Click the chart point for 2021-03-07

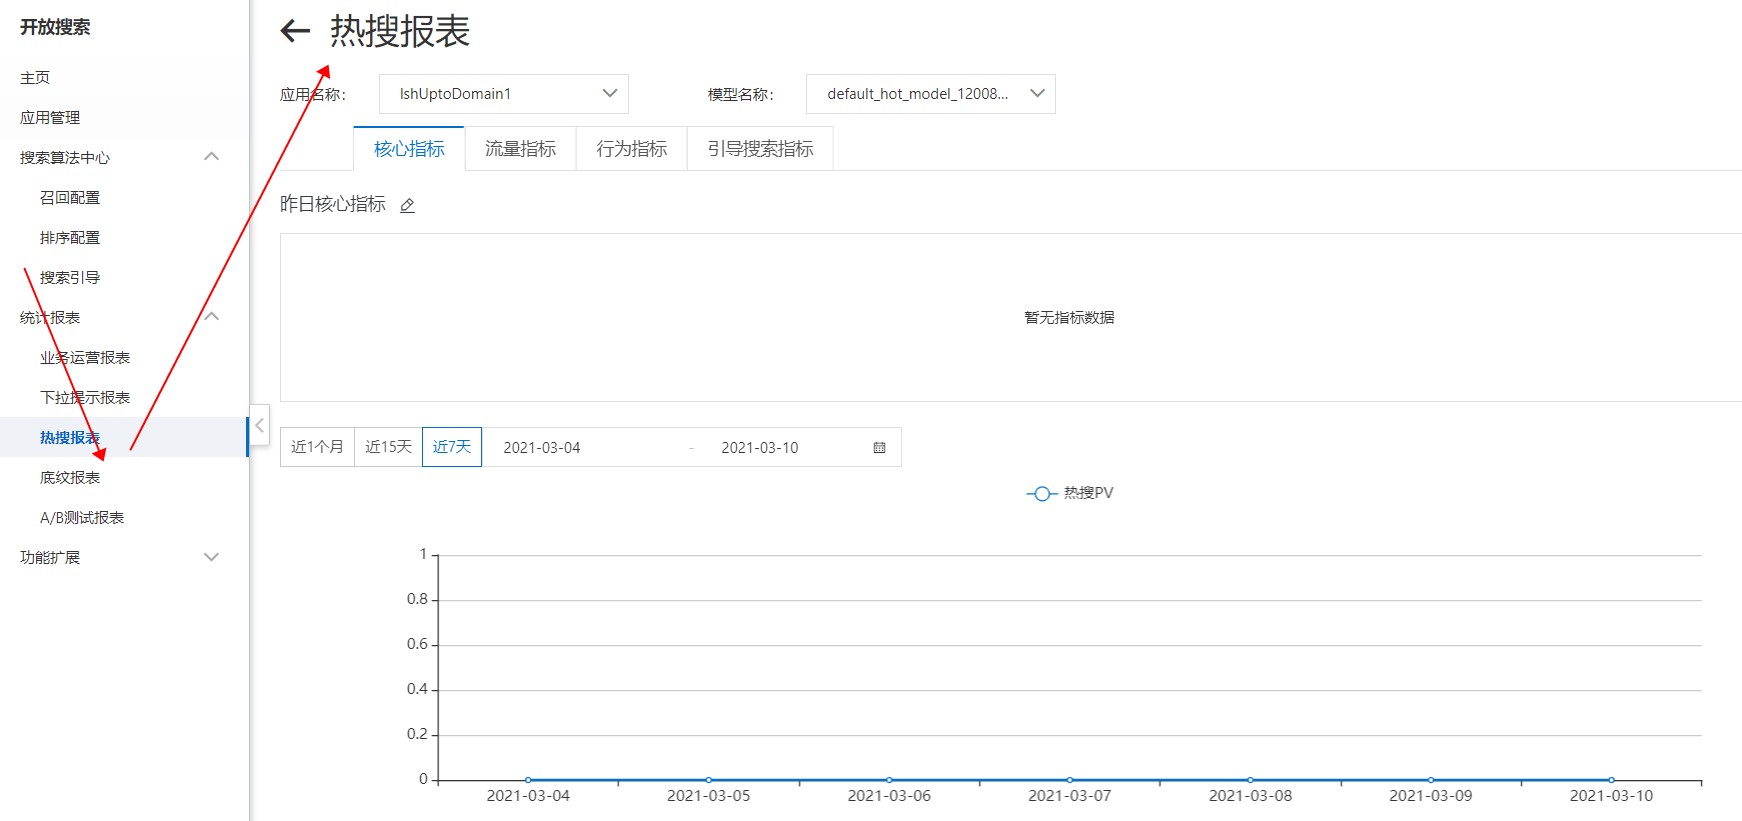1070,780
